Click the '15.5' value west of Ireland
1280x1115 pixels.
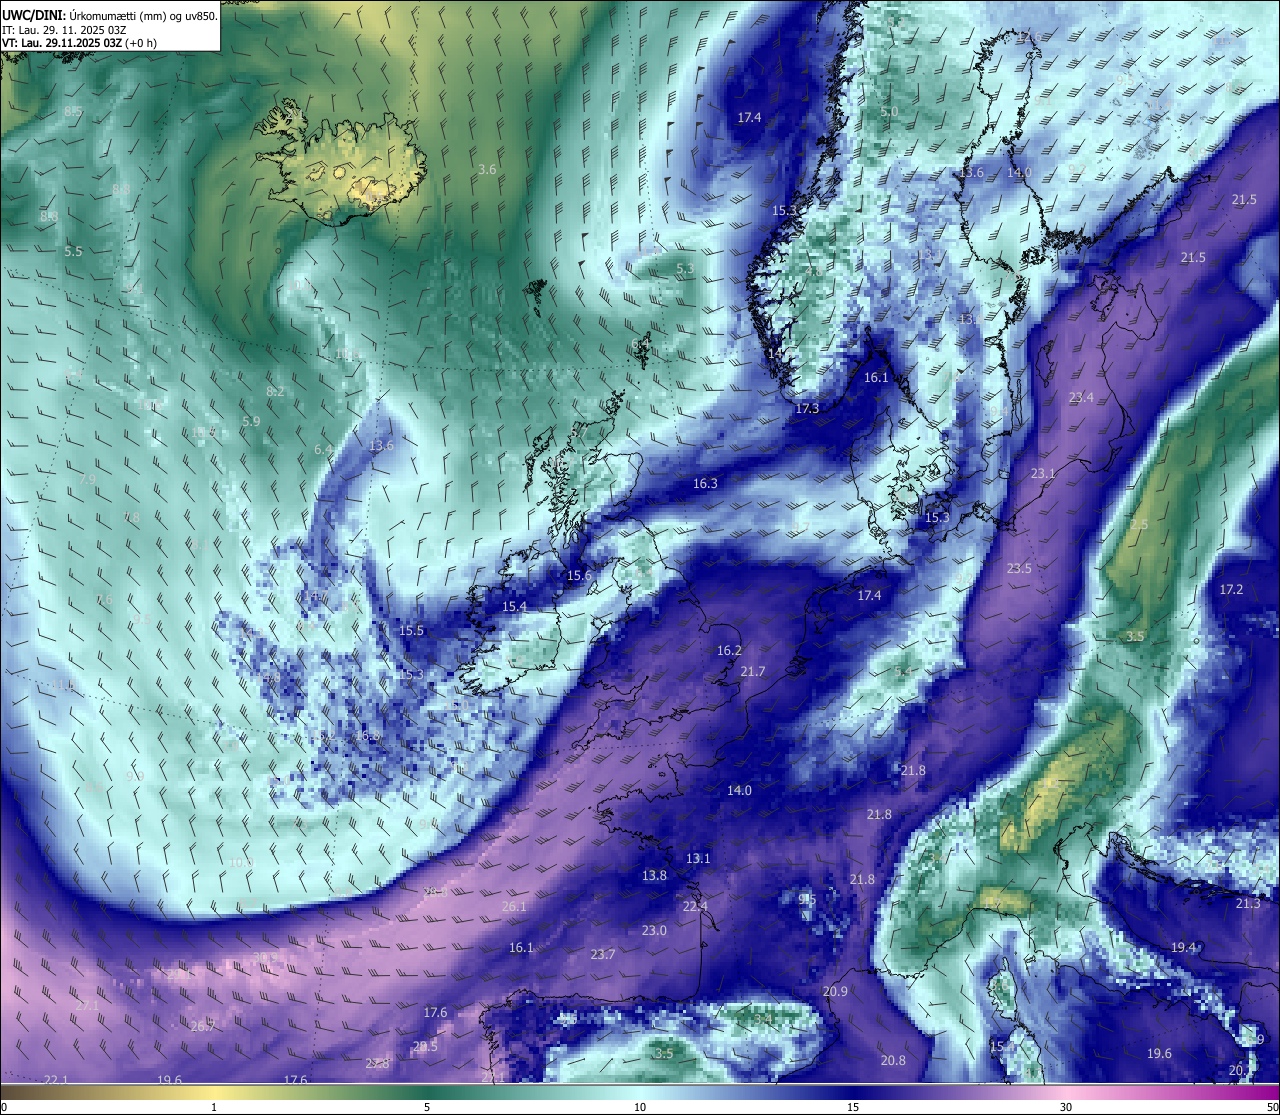coord(411,630)
